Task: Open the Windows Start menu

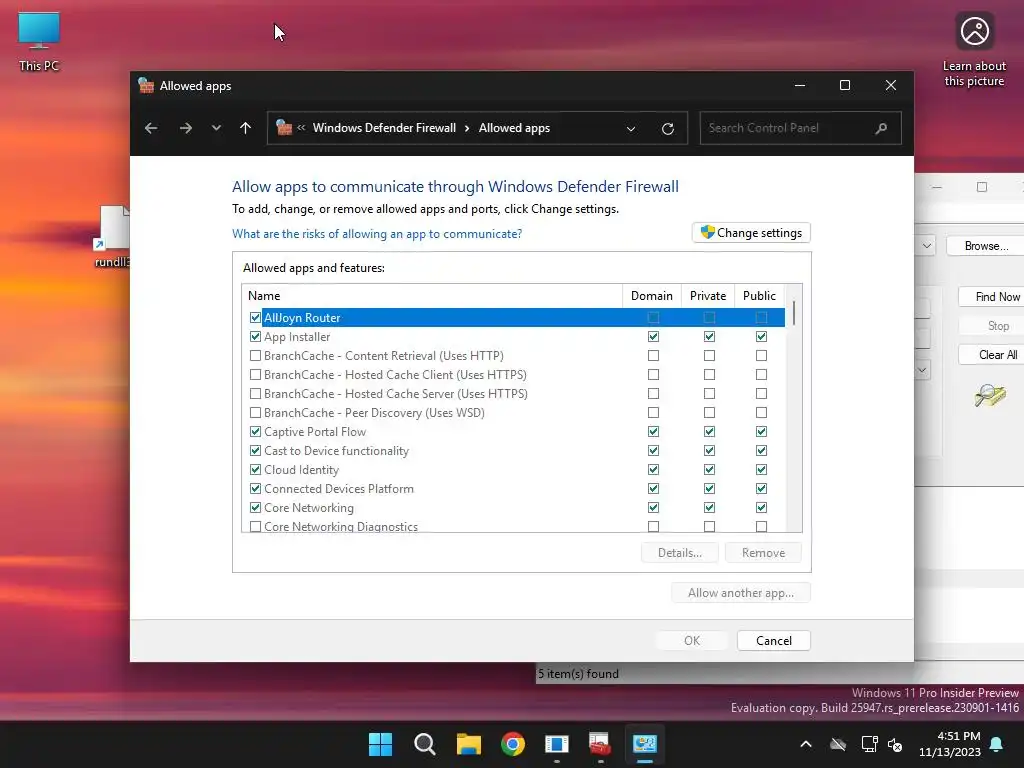Action: (380, 744)
